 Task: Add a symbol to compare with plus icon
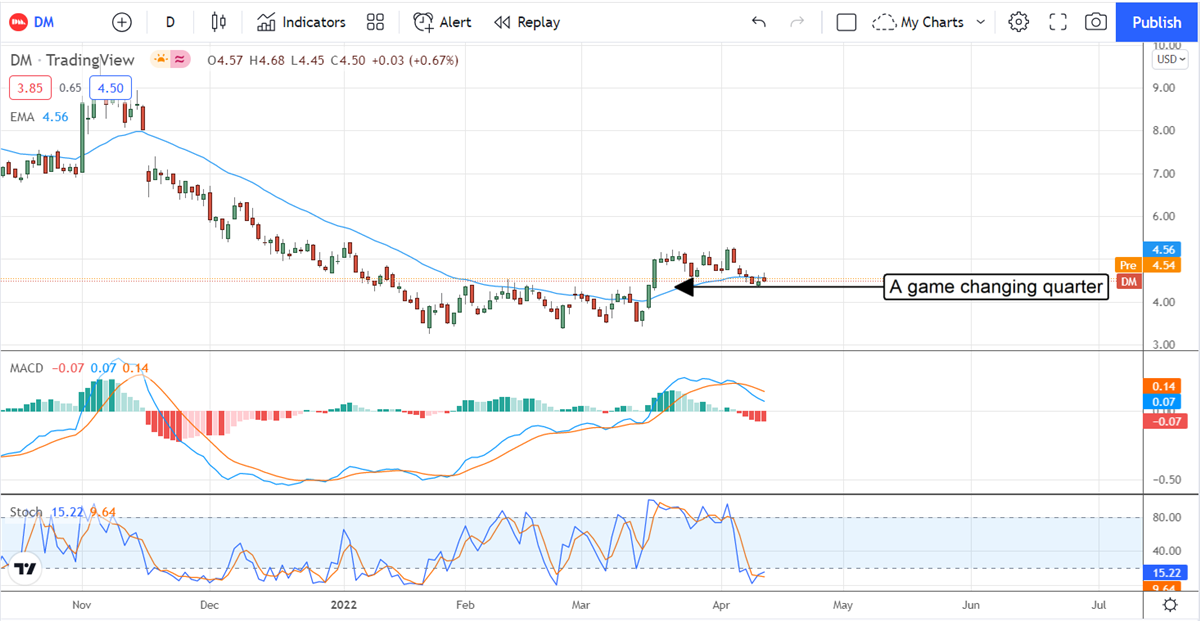pos(122,22)
